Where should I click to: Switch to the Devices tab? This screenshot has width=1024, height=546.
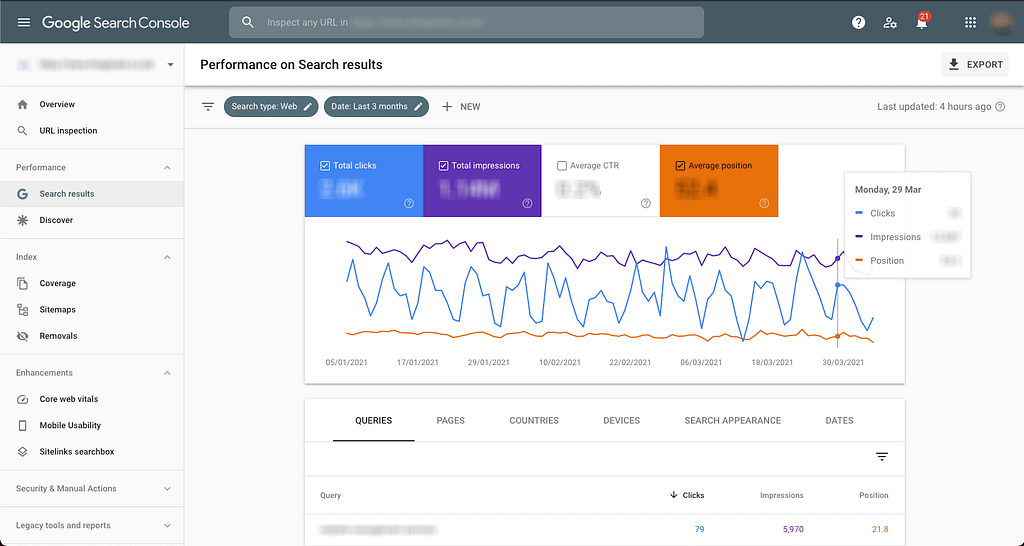click(x=622, y=421)
